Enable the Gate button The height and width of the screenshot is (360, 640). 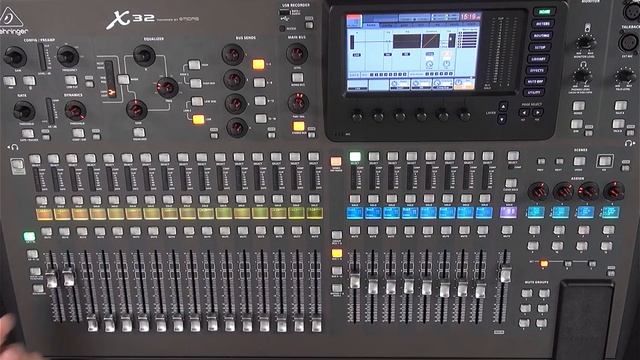28,133
